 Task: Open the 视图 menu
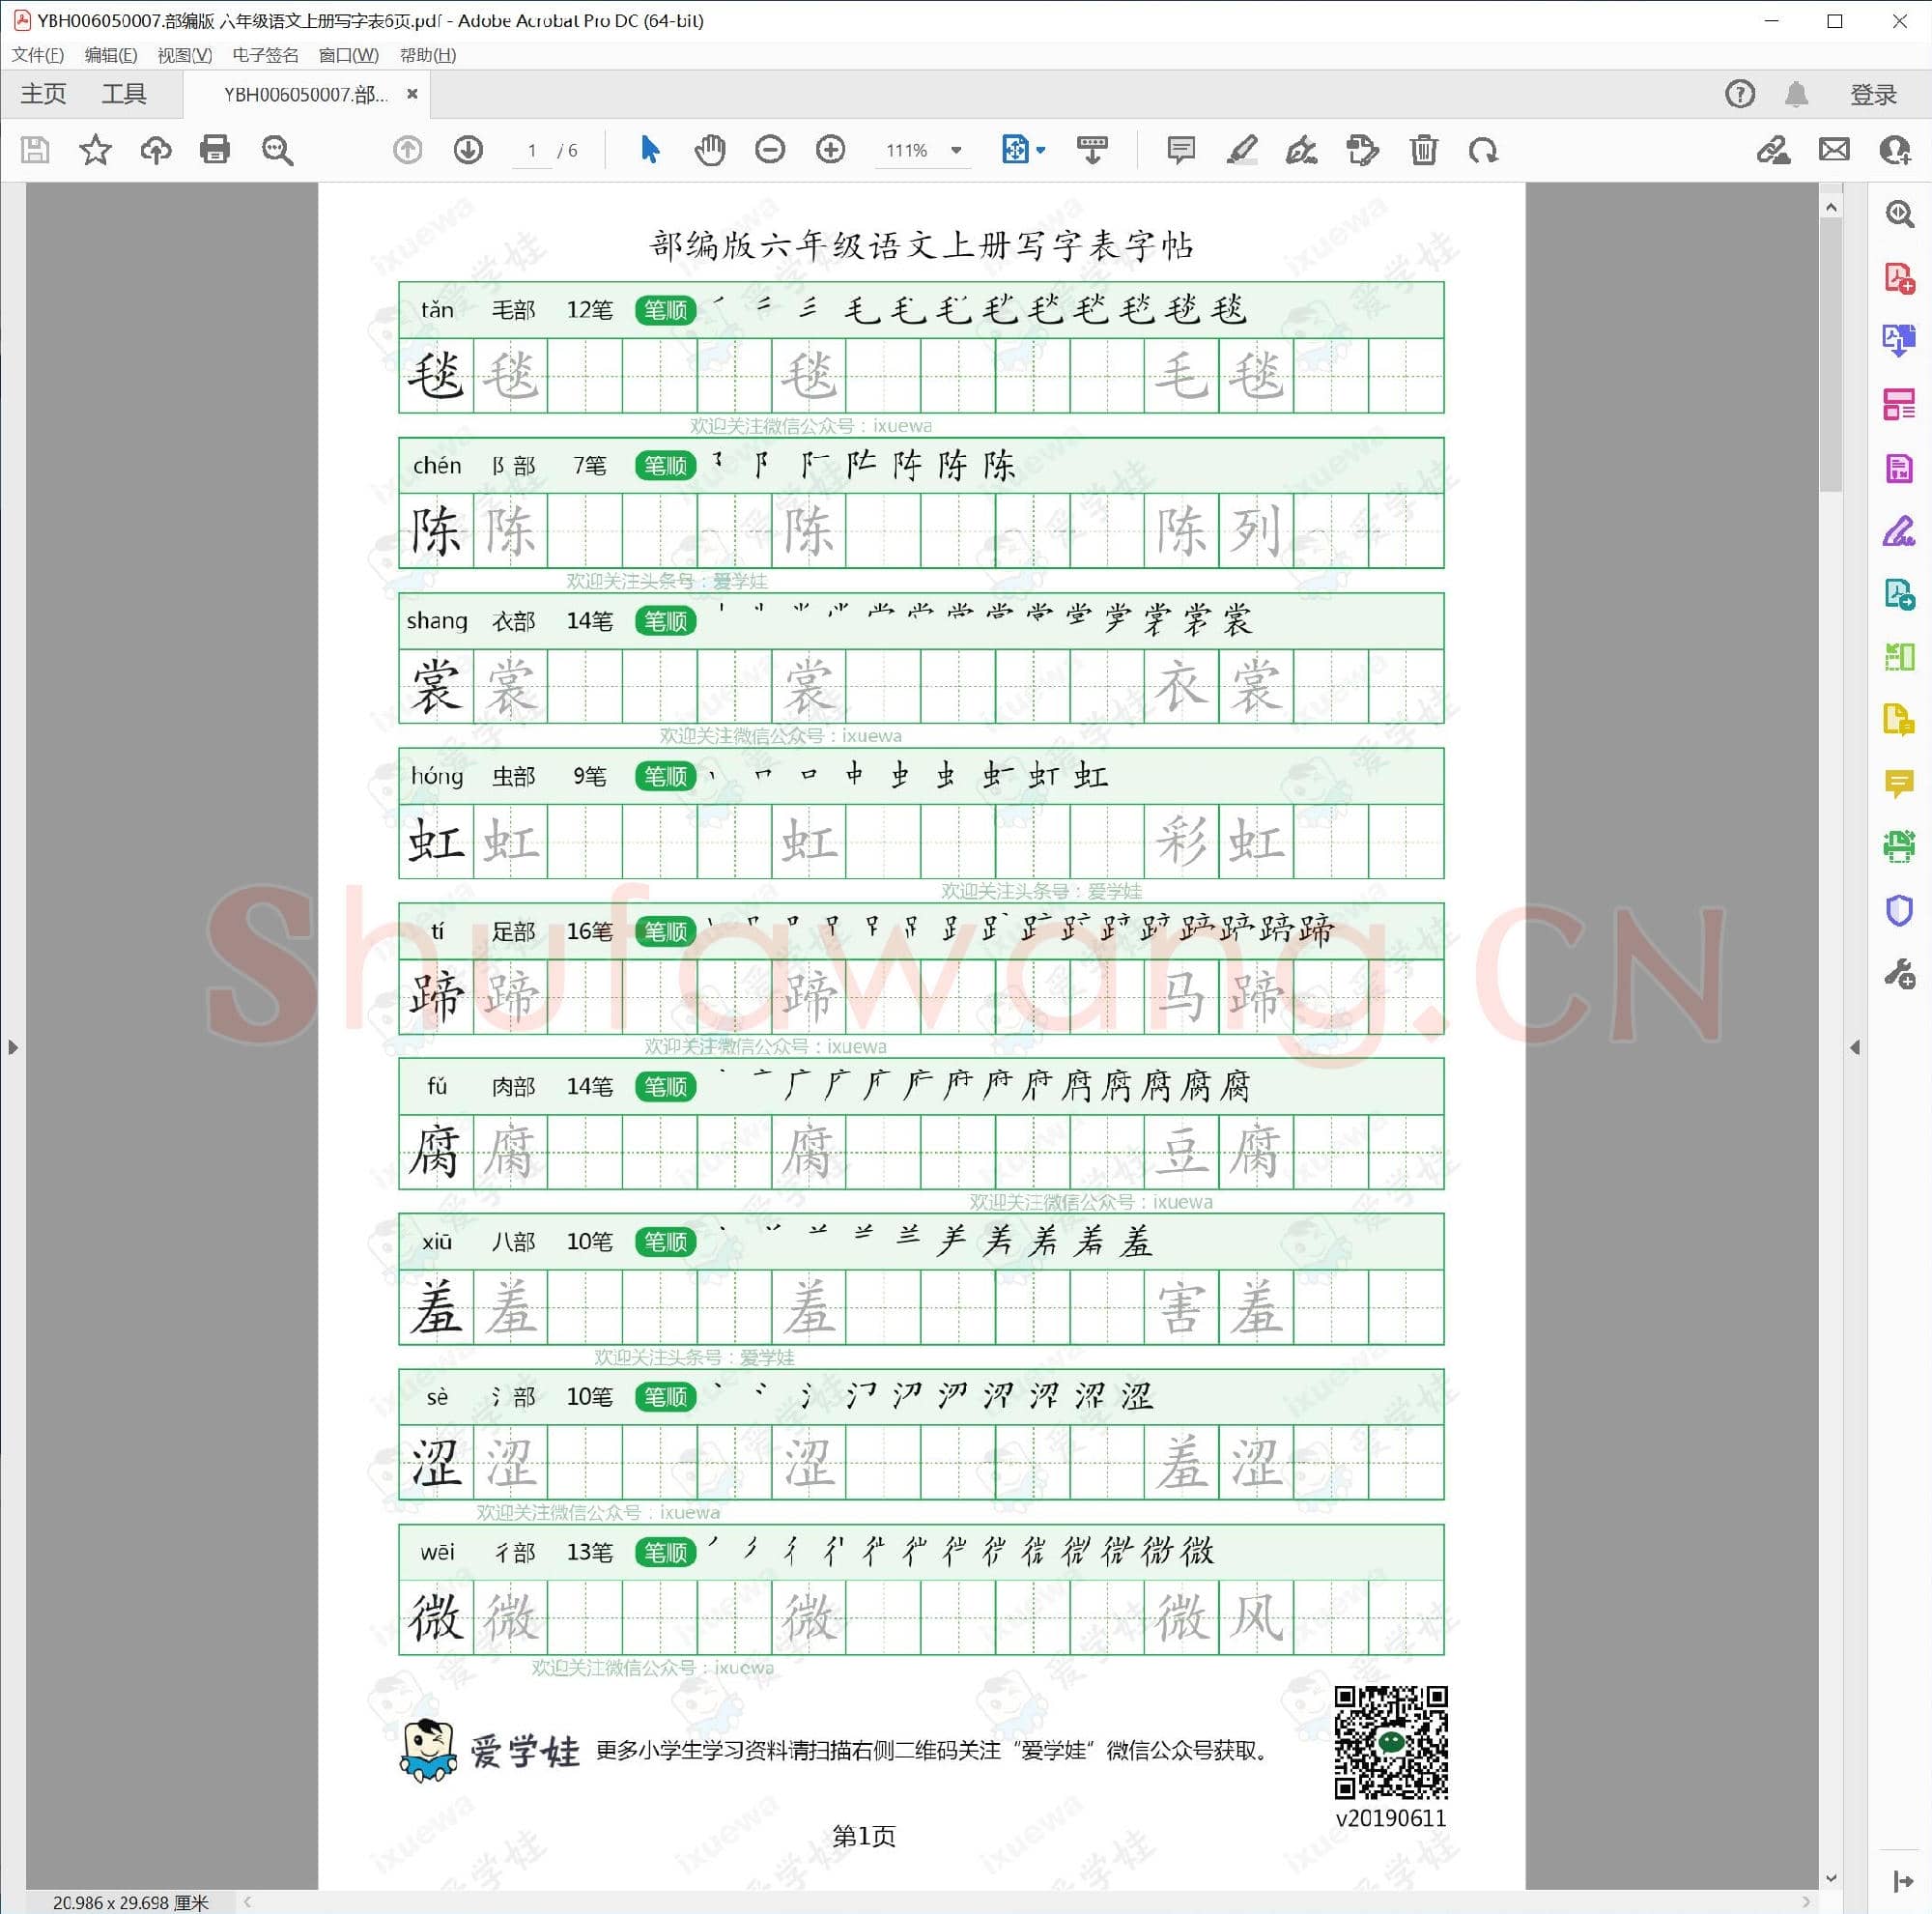[x=185, y=55]
